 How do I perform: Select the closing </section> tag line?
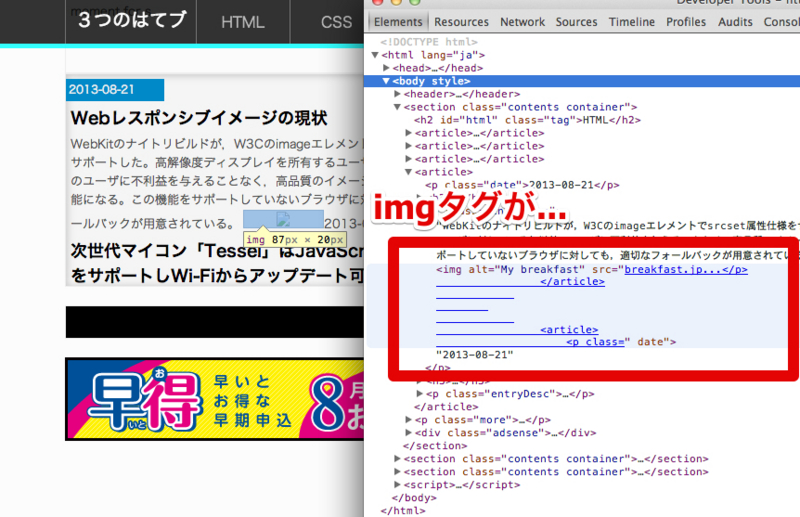(x=435, y=446)
